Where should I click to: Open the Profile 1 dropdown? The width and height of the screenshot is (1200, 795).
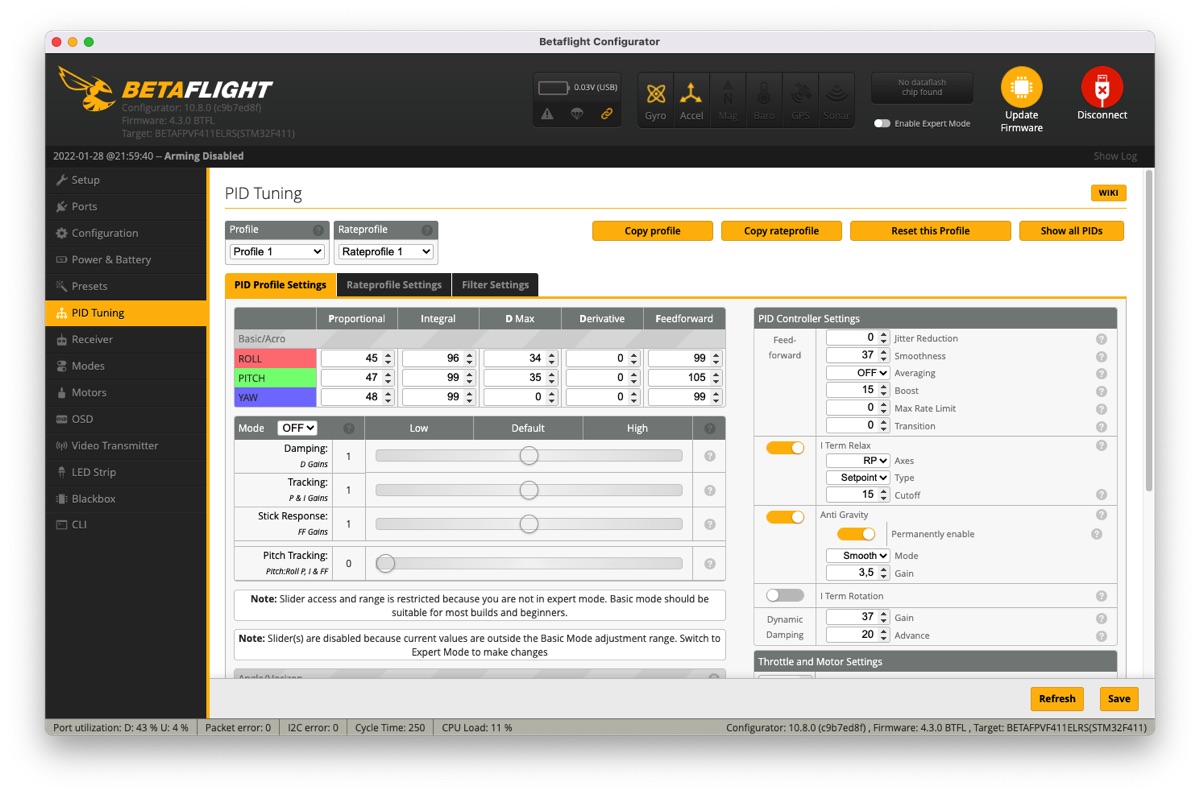tap(277, 252)
